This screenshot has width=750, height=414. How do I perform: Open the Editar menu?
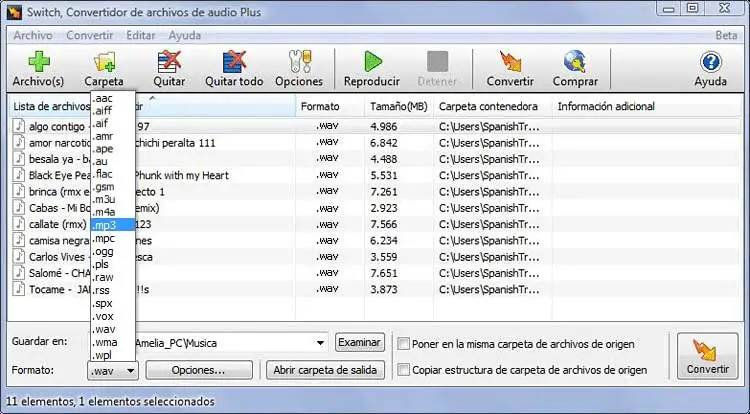(x=141, y=35)
